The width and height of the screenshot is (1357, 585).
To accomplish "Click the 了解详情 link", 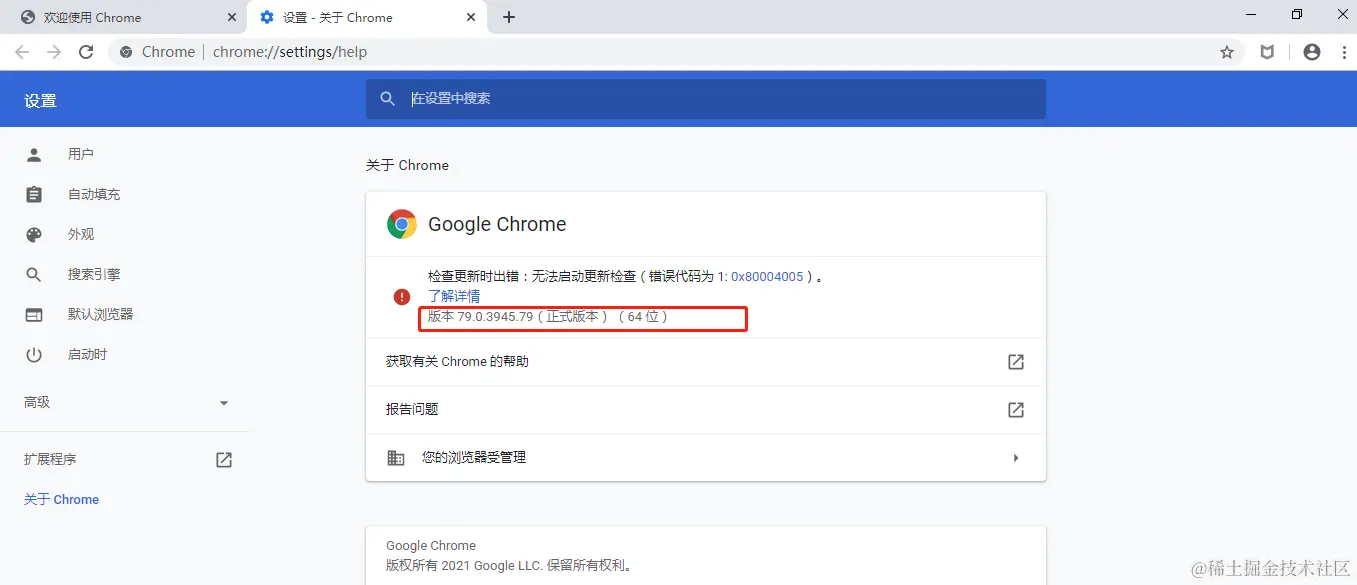I will (454, 296).
